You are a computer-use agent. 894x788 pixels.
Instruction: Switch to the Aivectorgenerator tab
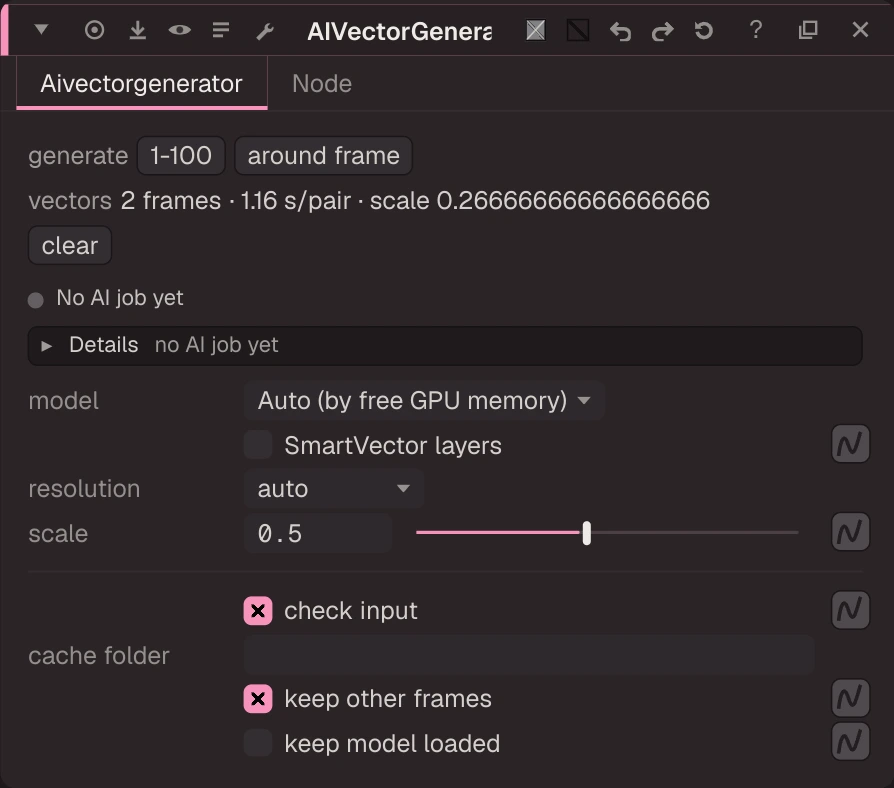(x=141, y=84)
